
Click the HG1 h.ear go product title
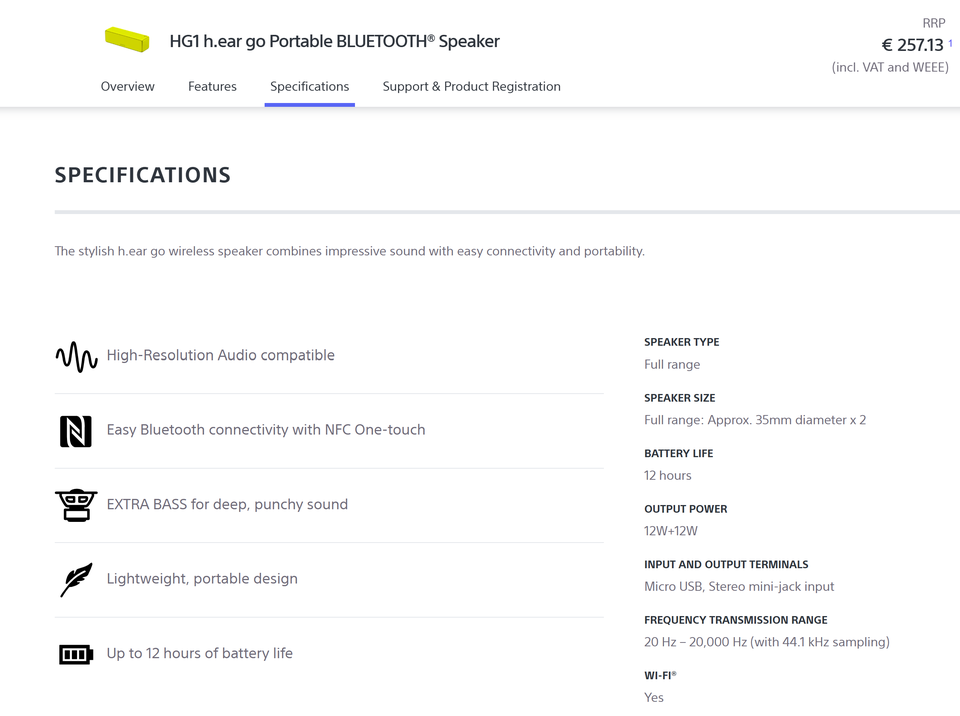click(x=334, y=41)
